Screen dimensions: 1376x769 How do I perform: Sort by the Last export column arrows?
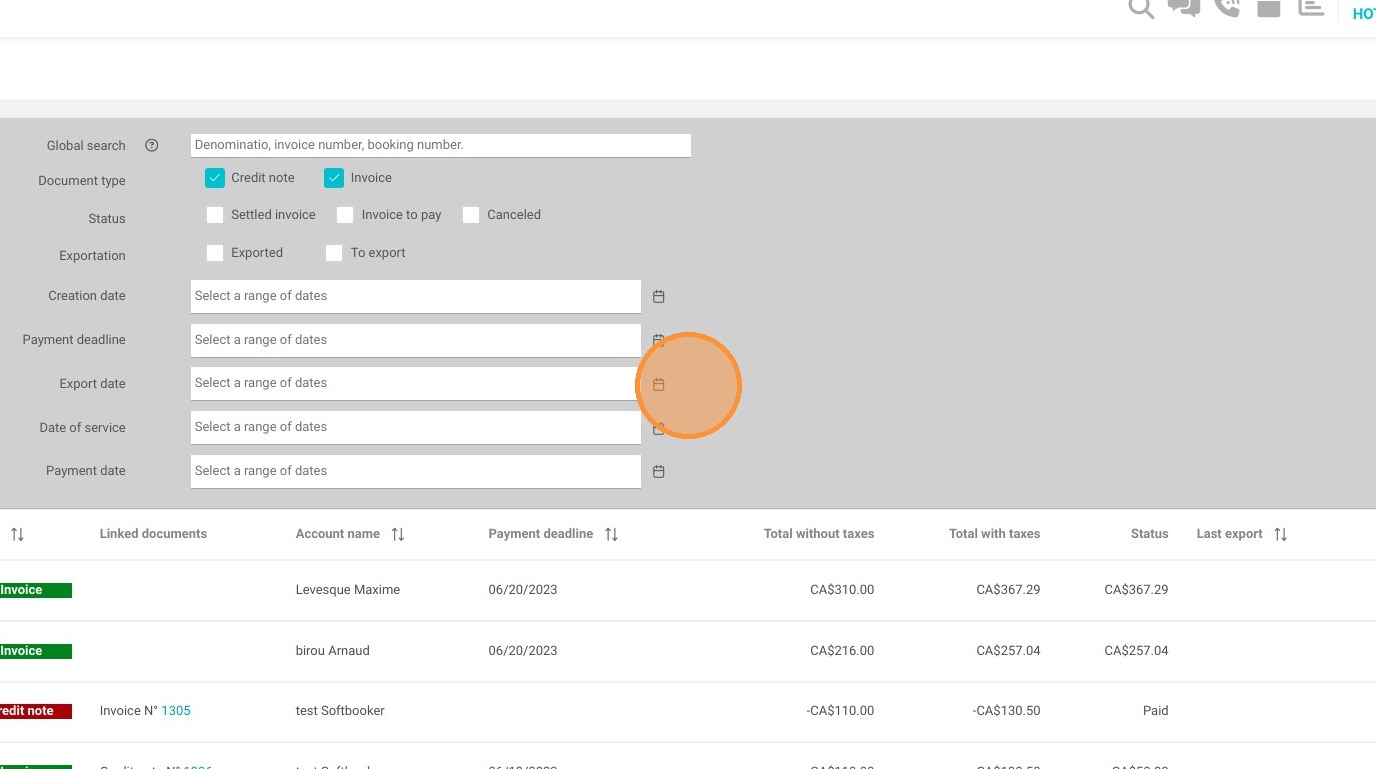(x=1281, y=534)
